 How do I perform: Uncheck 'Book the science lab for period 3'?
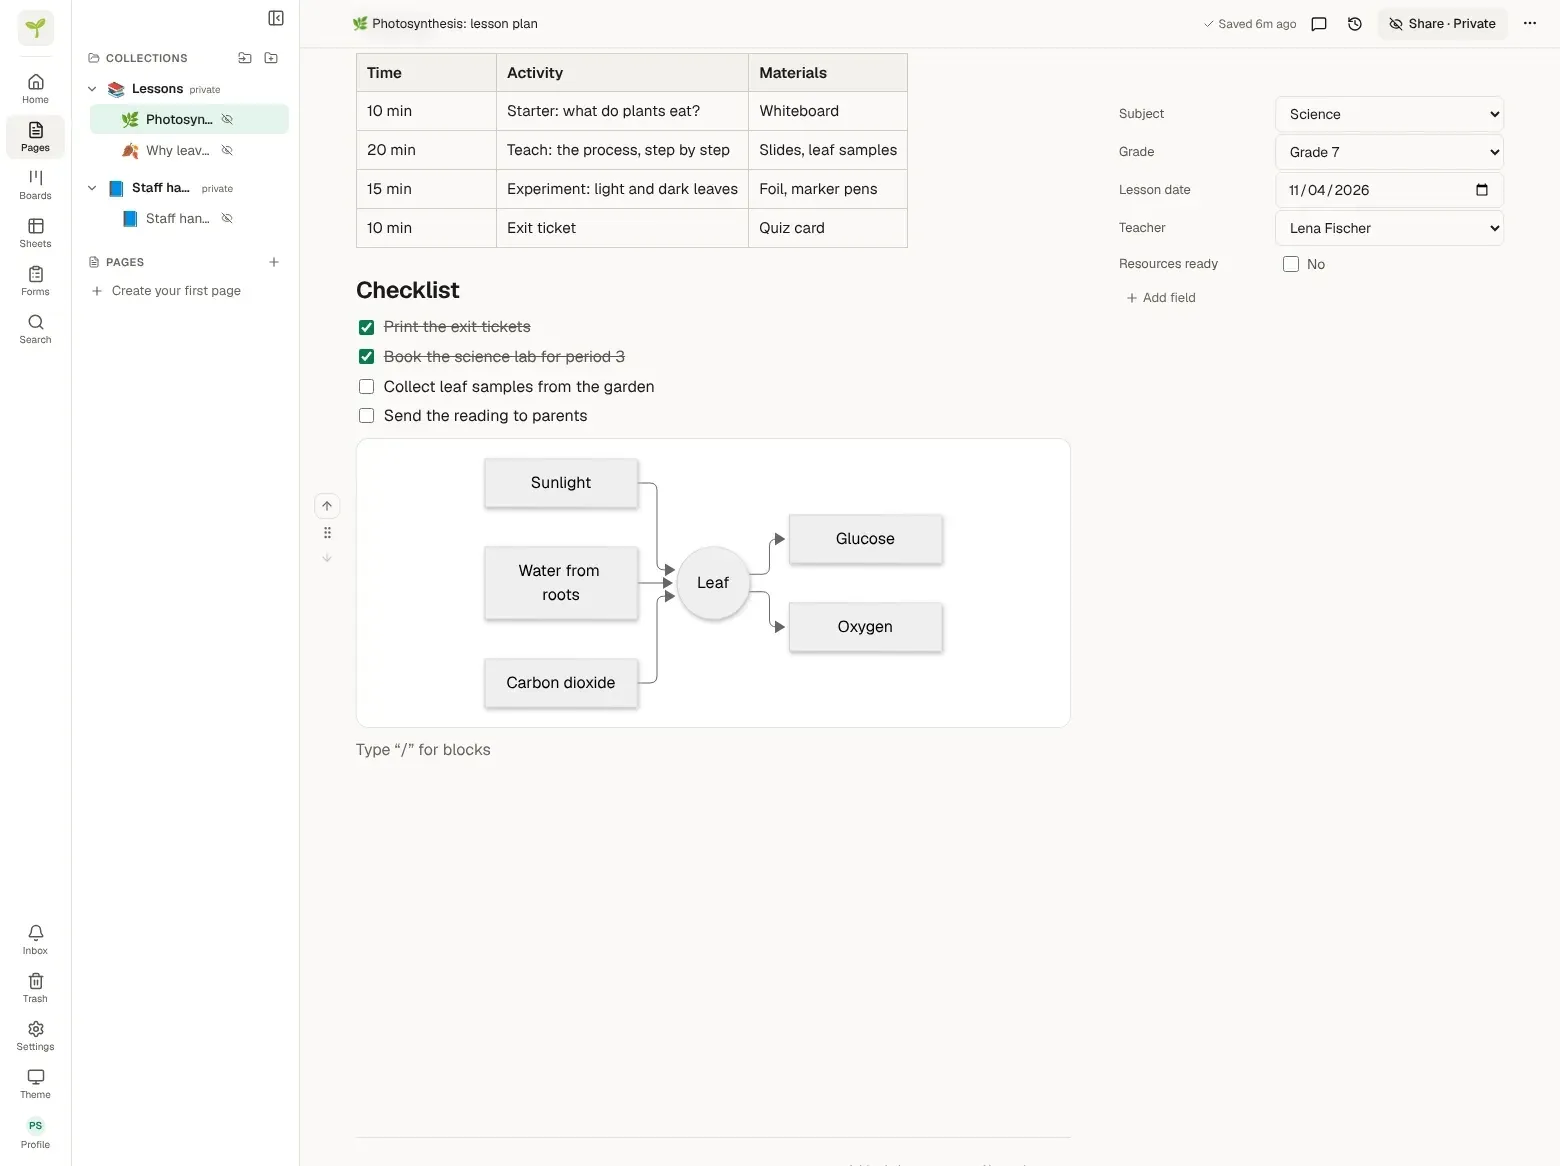click(367, 357)
